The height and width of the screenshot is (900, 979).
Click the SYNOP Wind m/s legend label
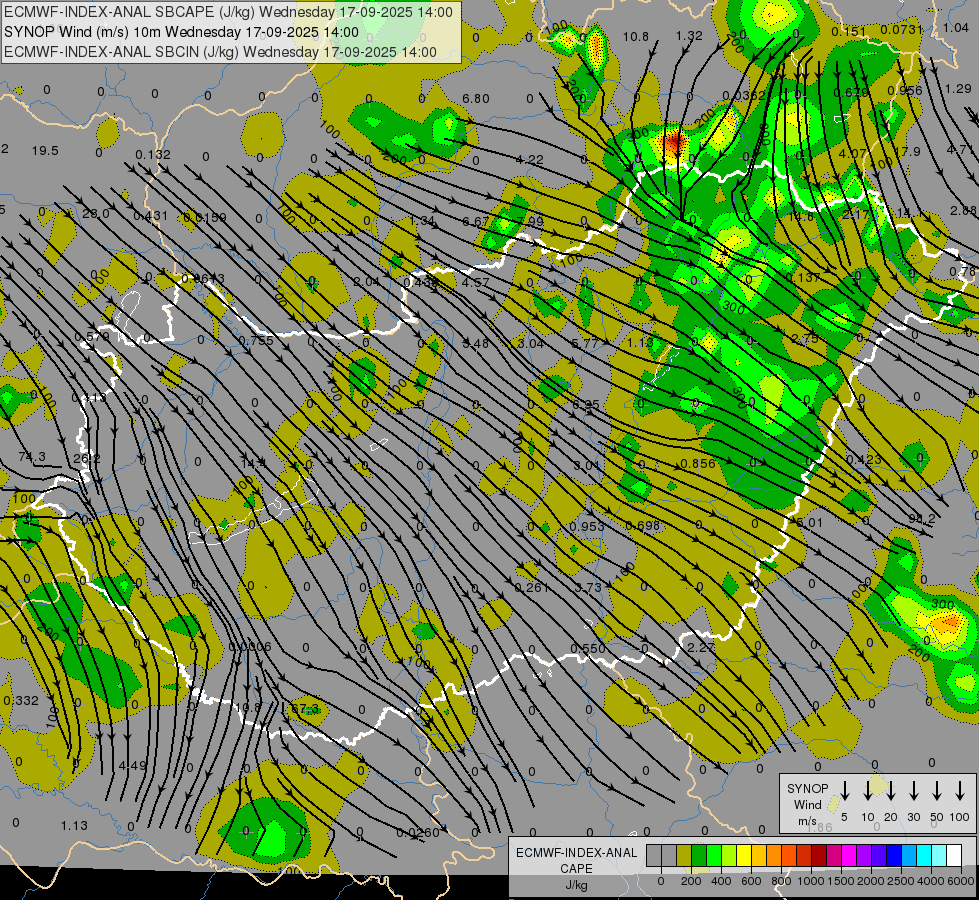tap(807, 804)
